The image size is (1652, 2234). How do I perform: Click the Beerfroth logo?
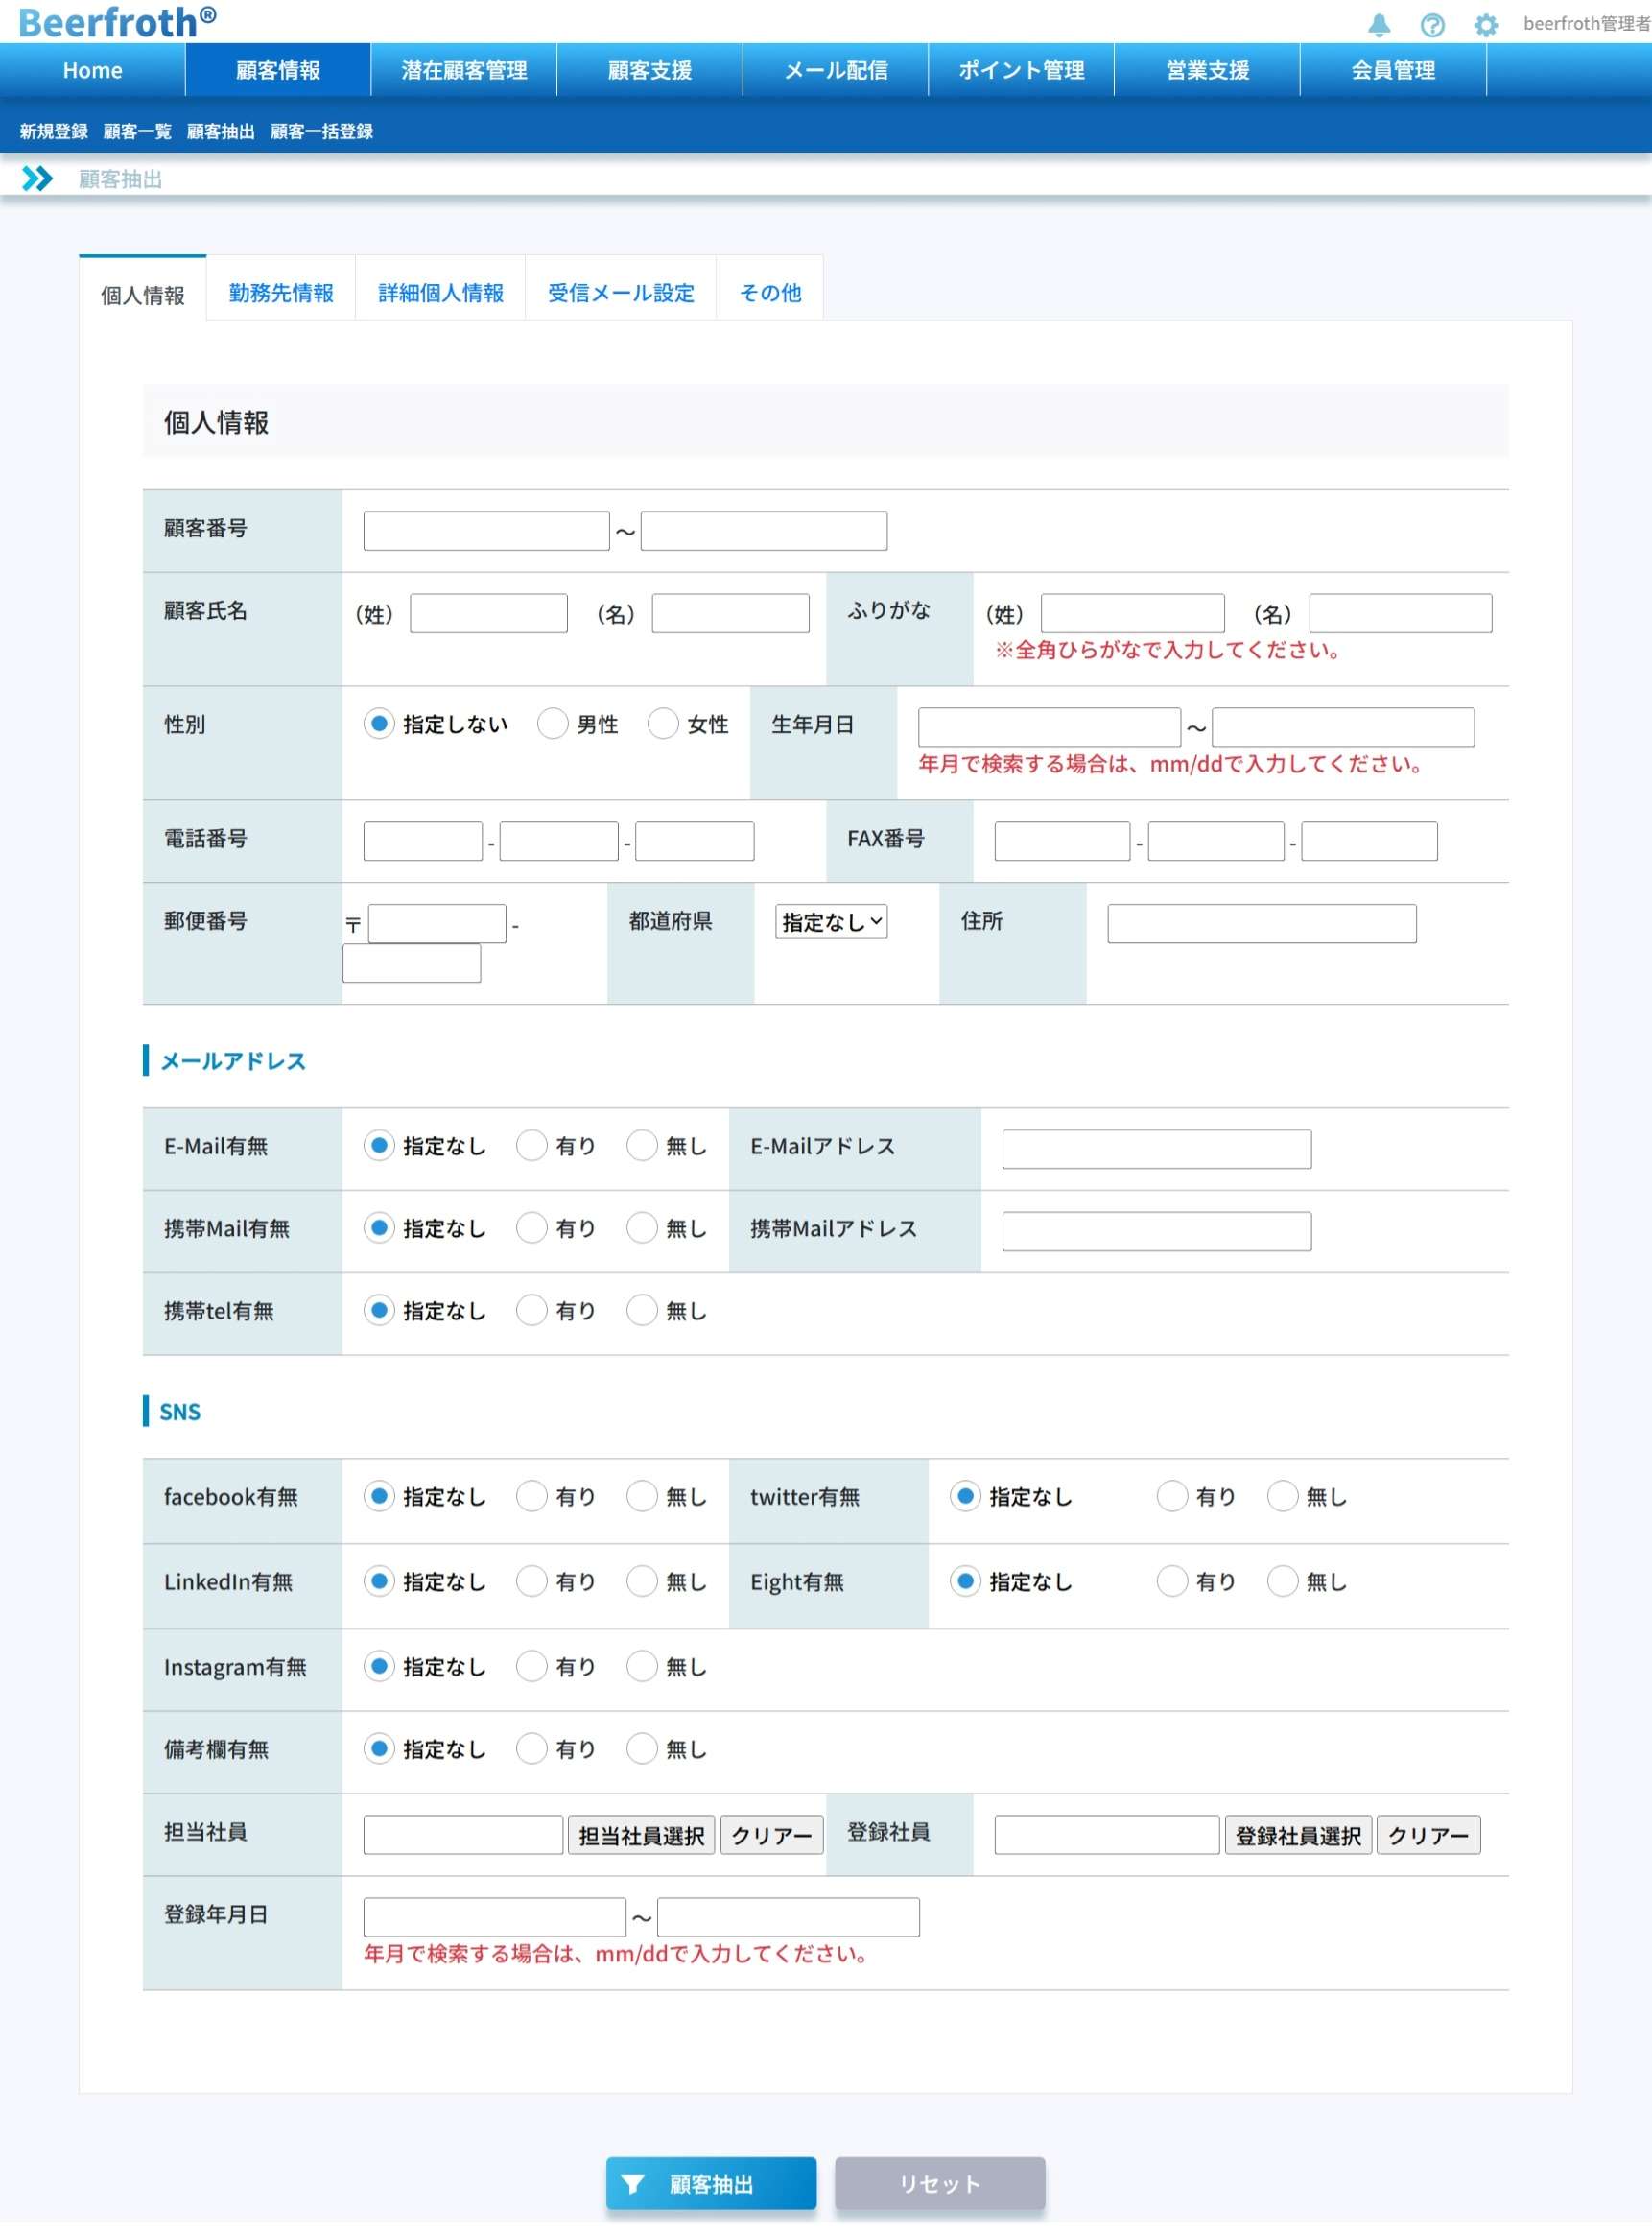click(117, 22)
